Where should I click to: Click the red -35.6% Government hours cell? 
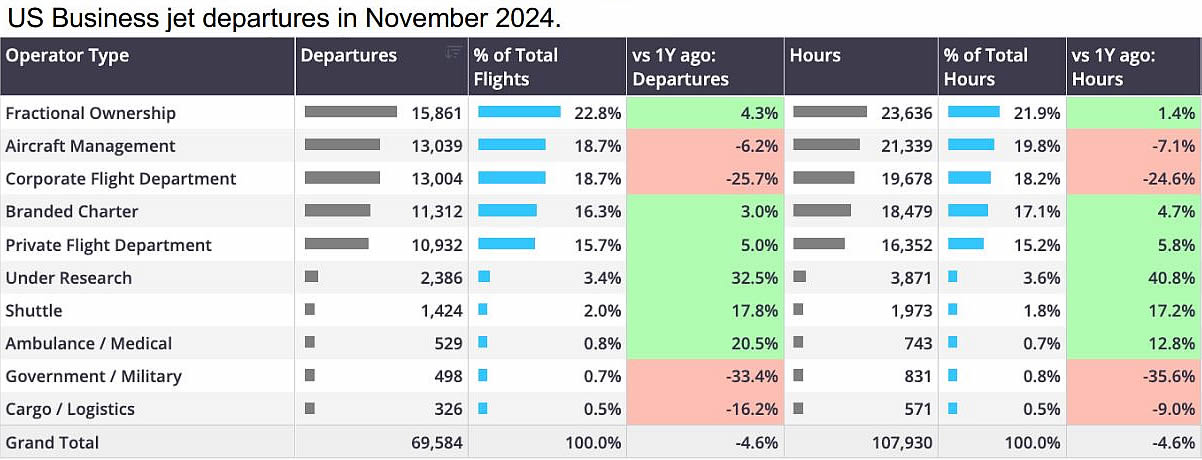point(1134,376)
